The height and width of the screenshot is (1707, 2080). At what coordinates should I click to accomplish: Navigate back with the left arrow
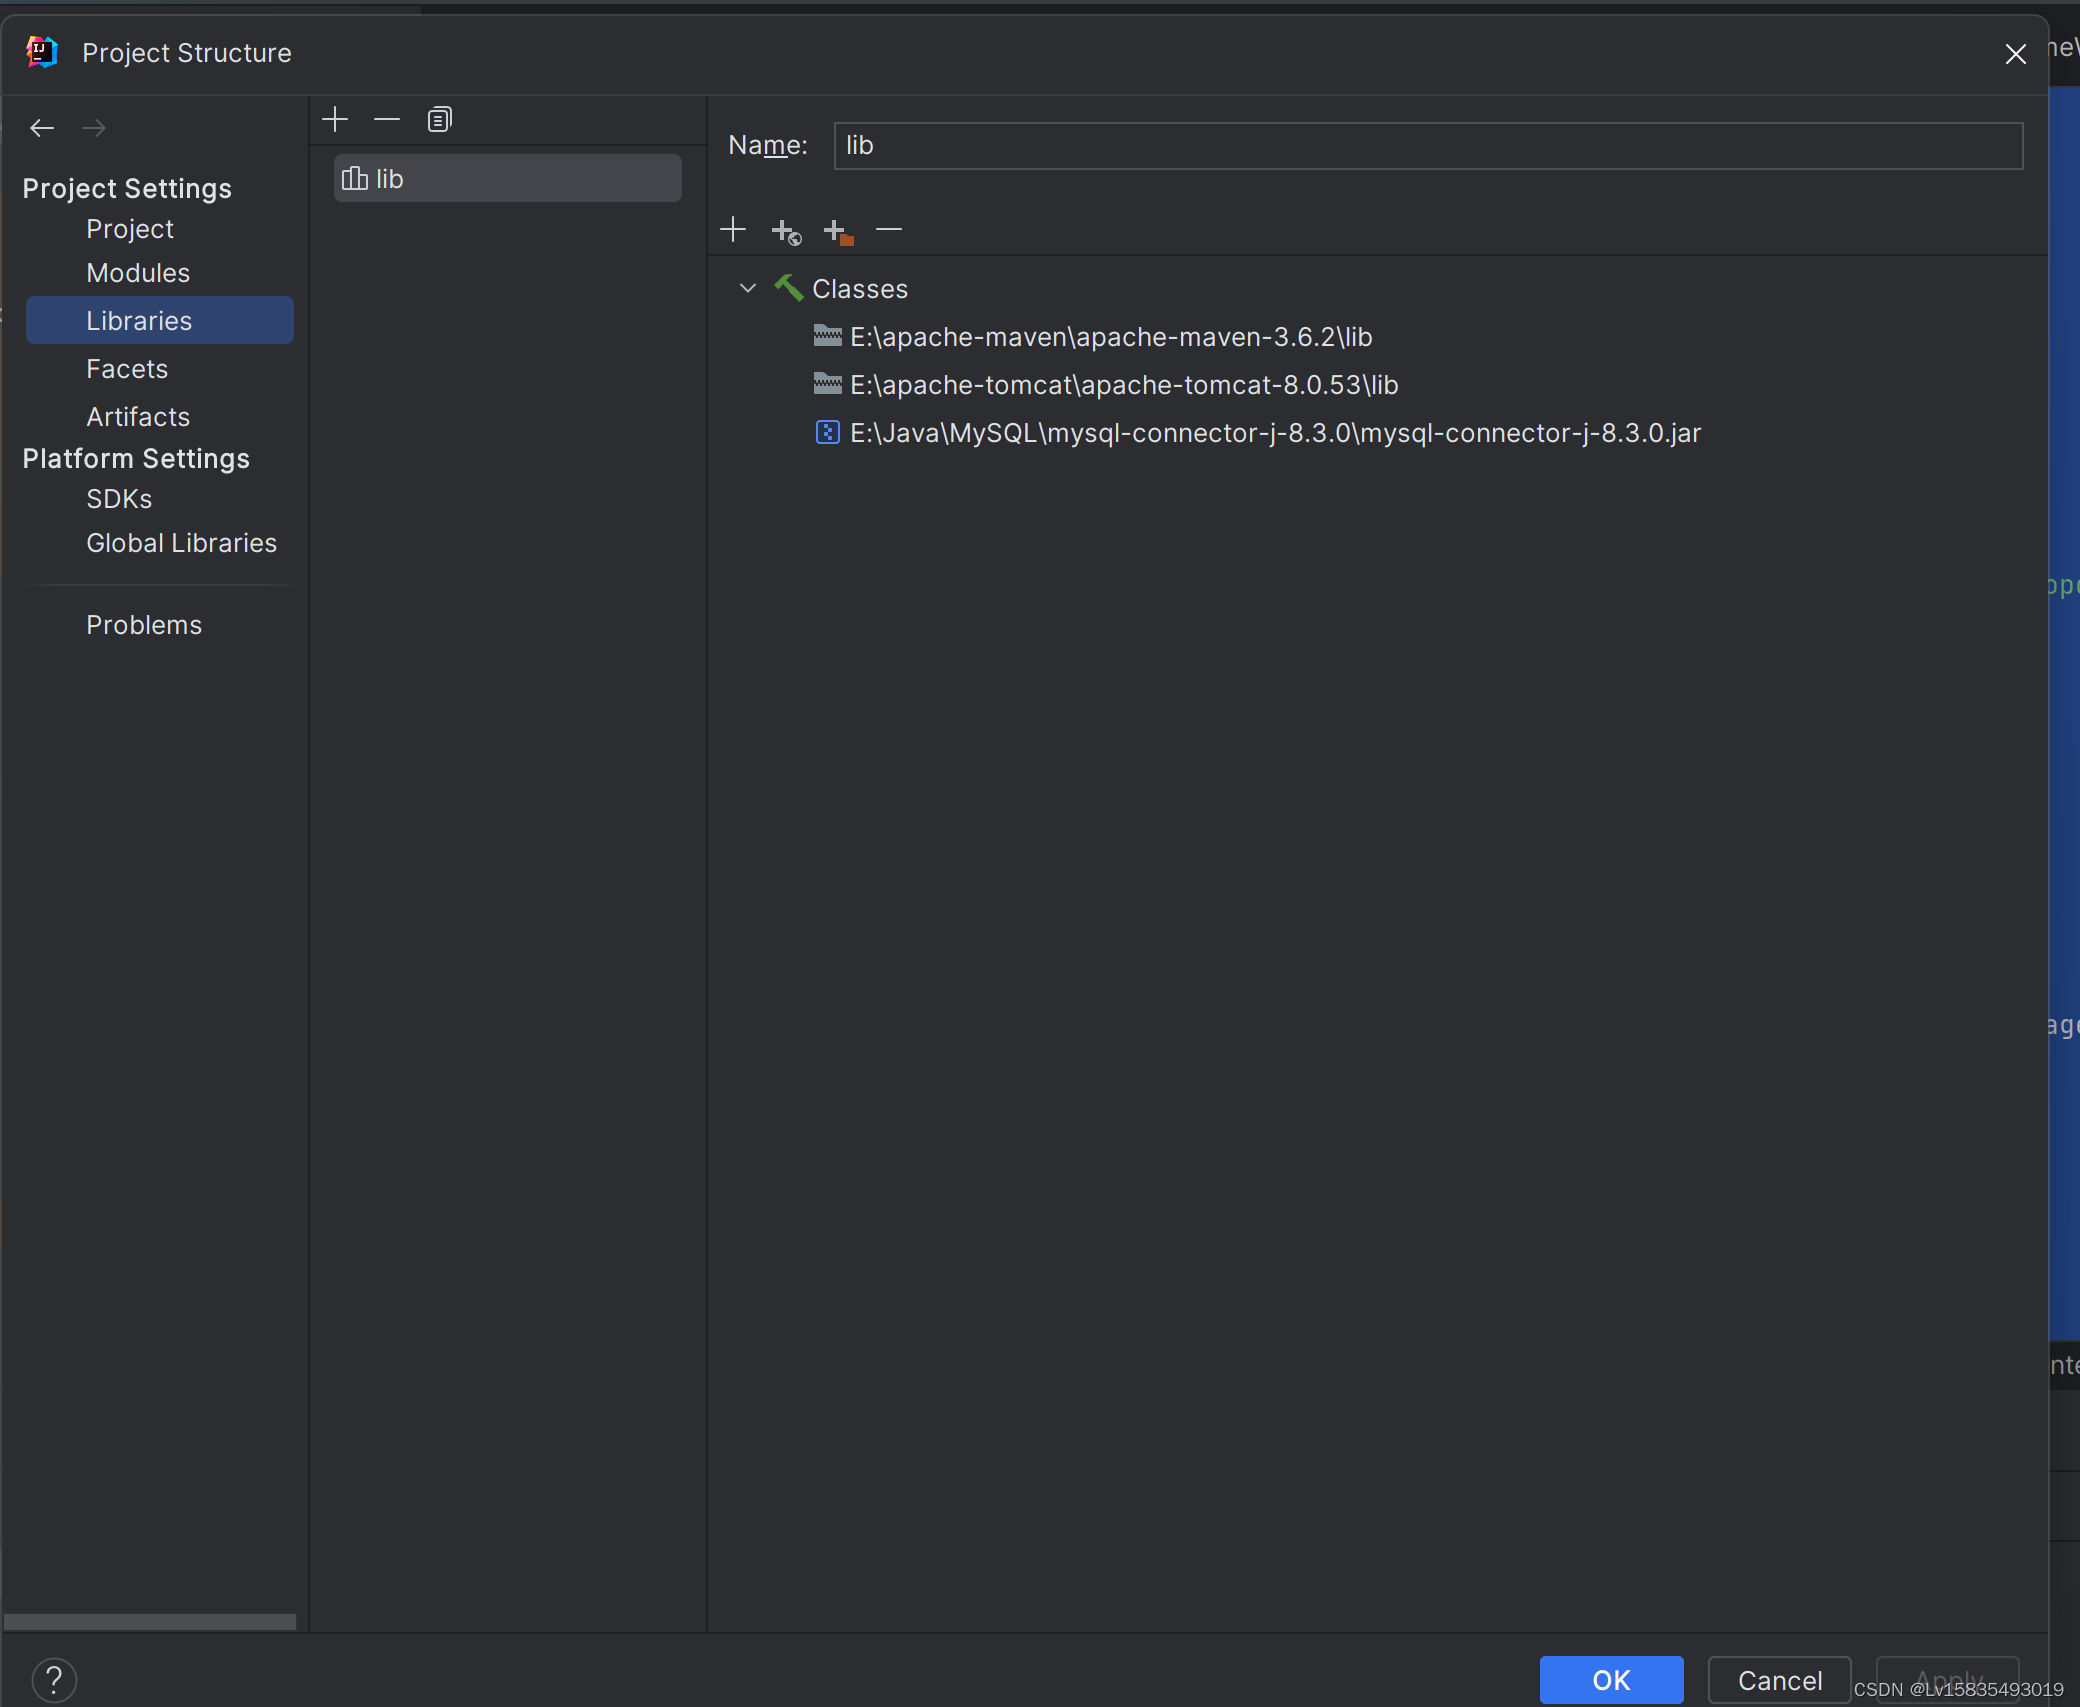(x=42, y=128)
